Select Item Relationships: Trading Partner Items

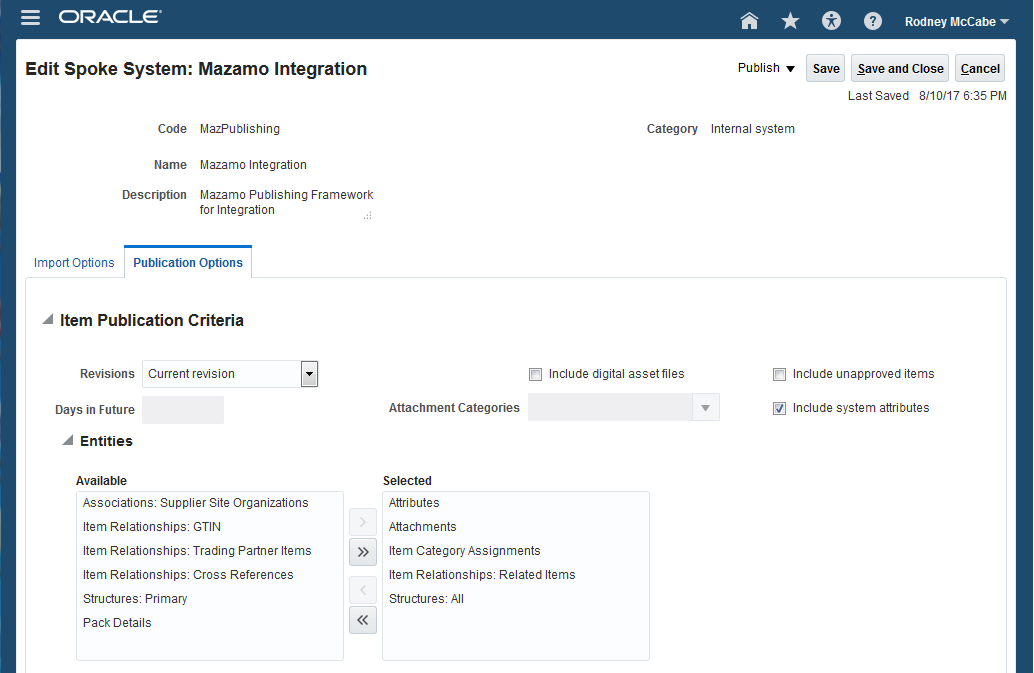click(210, 551)
